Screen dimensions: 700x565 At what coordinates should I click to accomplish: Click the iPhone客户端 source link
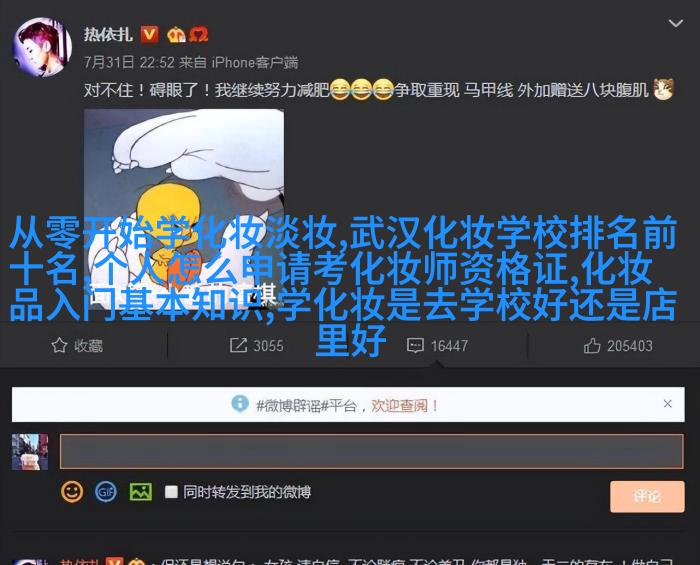click(255, 62)
